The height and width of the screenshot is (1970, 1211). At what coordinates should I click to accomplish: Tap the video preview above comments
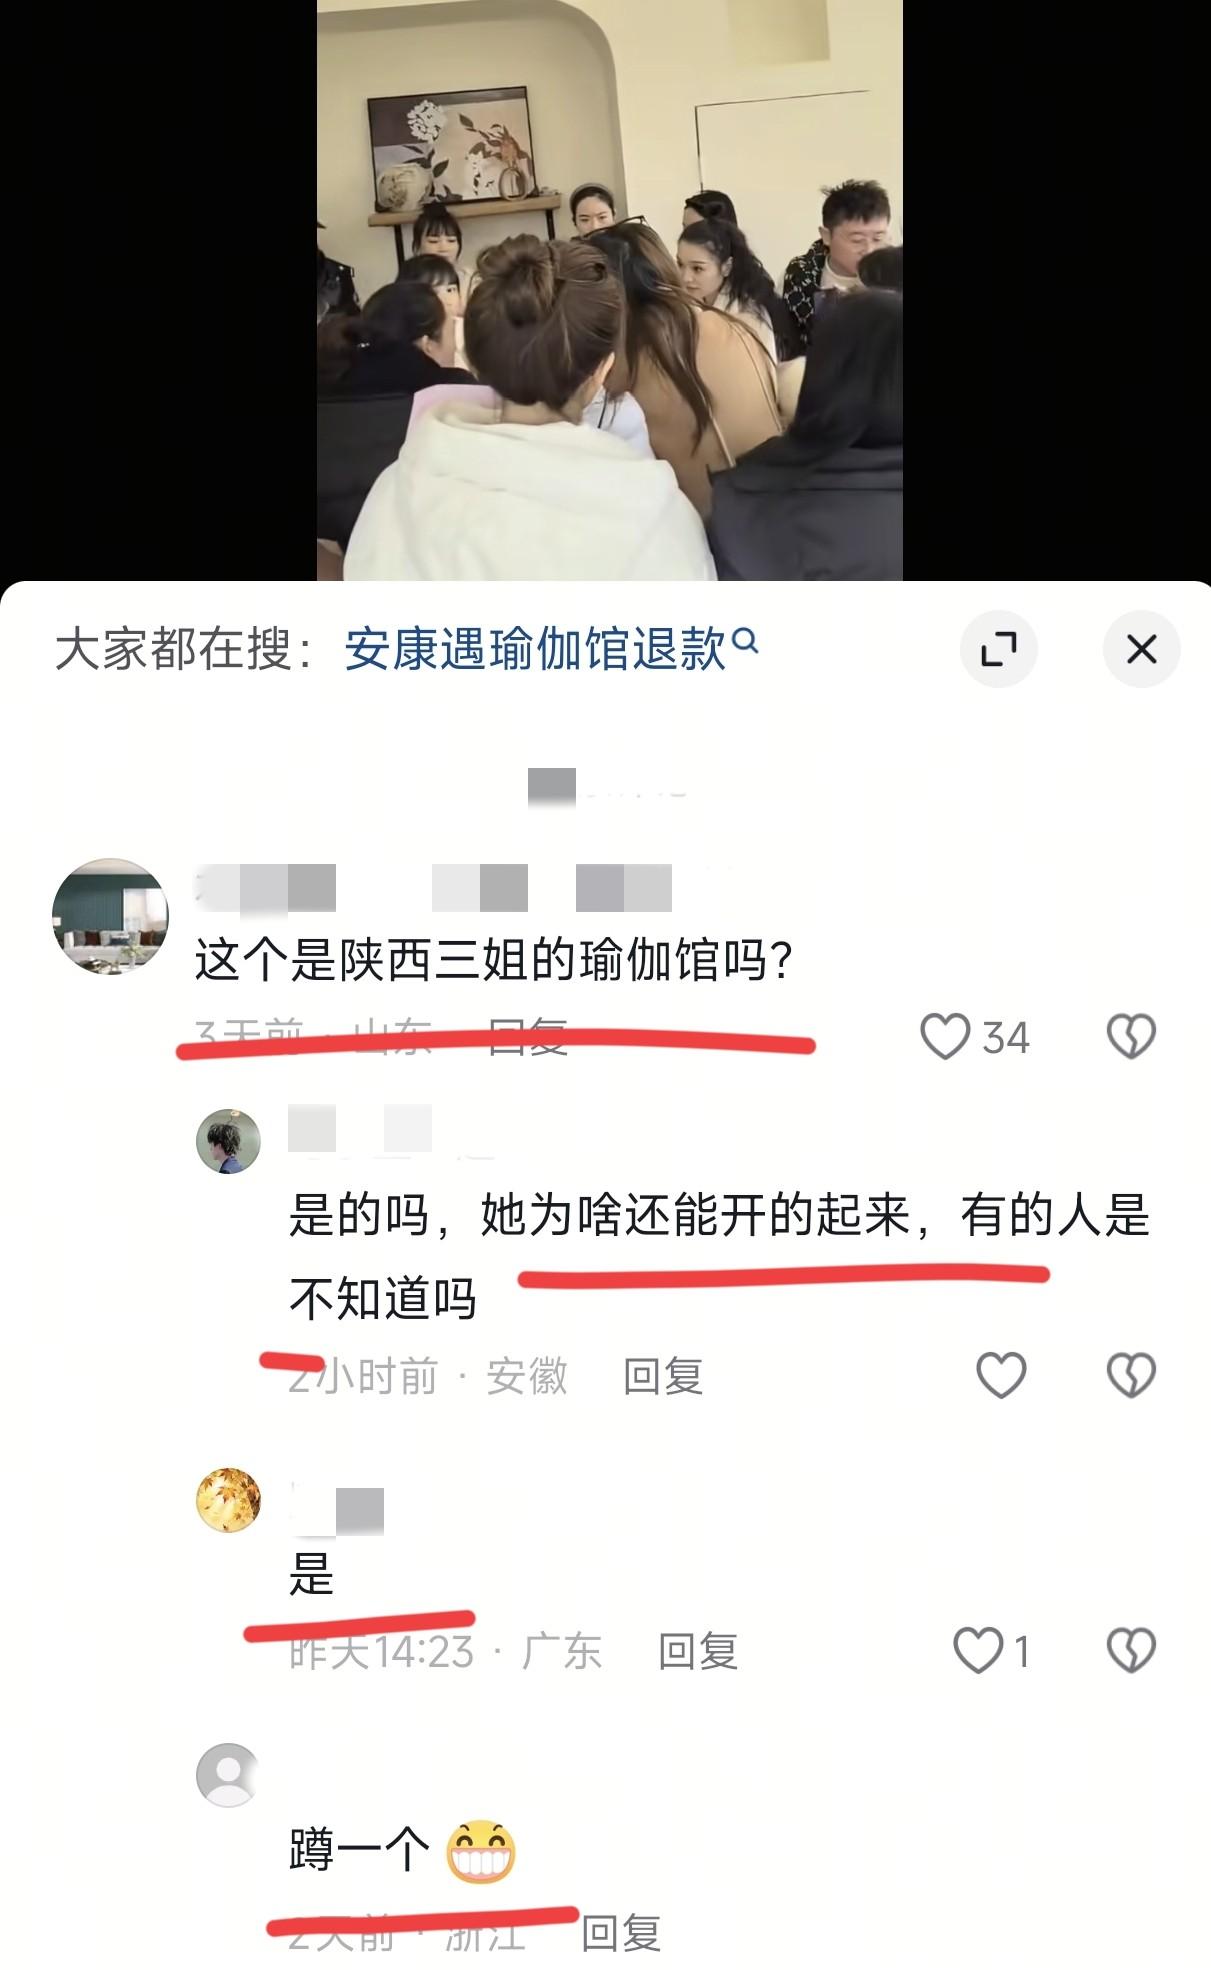point(610,290)
